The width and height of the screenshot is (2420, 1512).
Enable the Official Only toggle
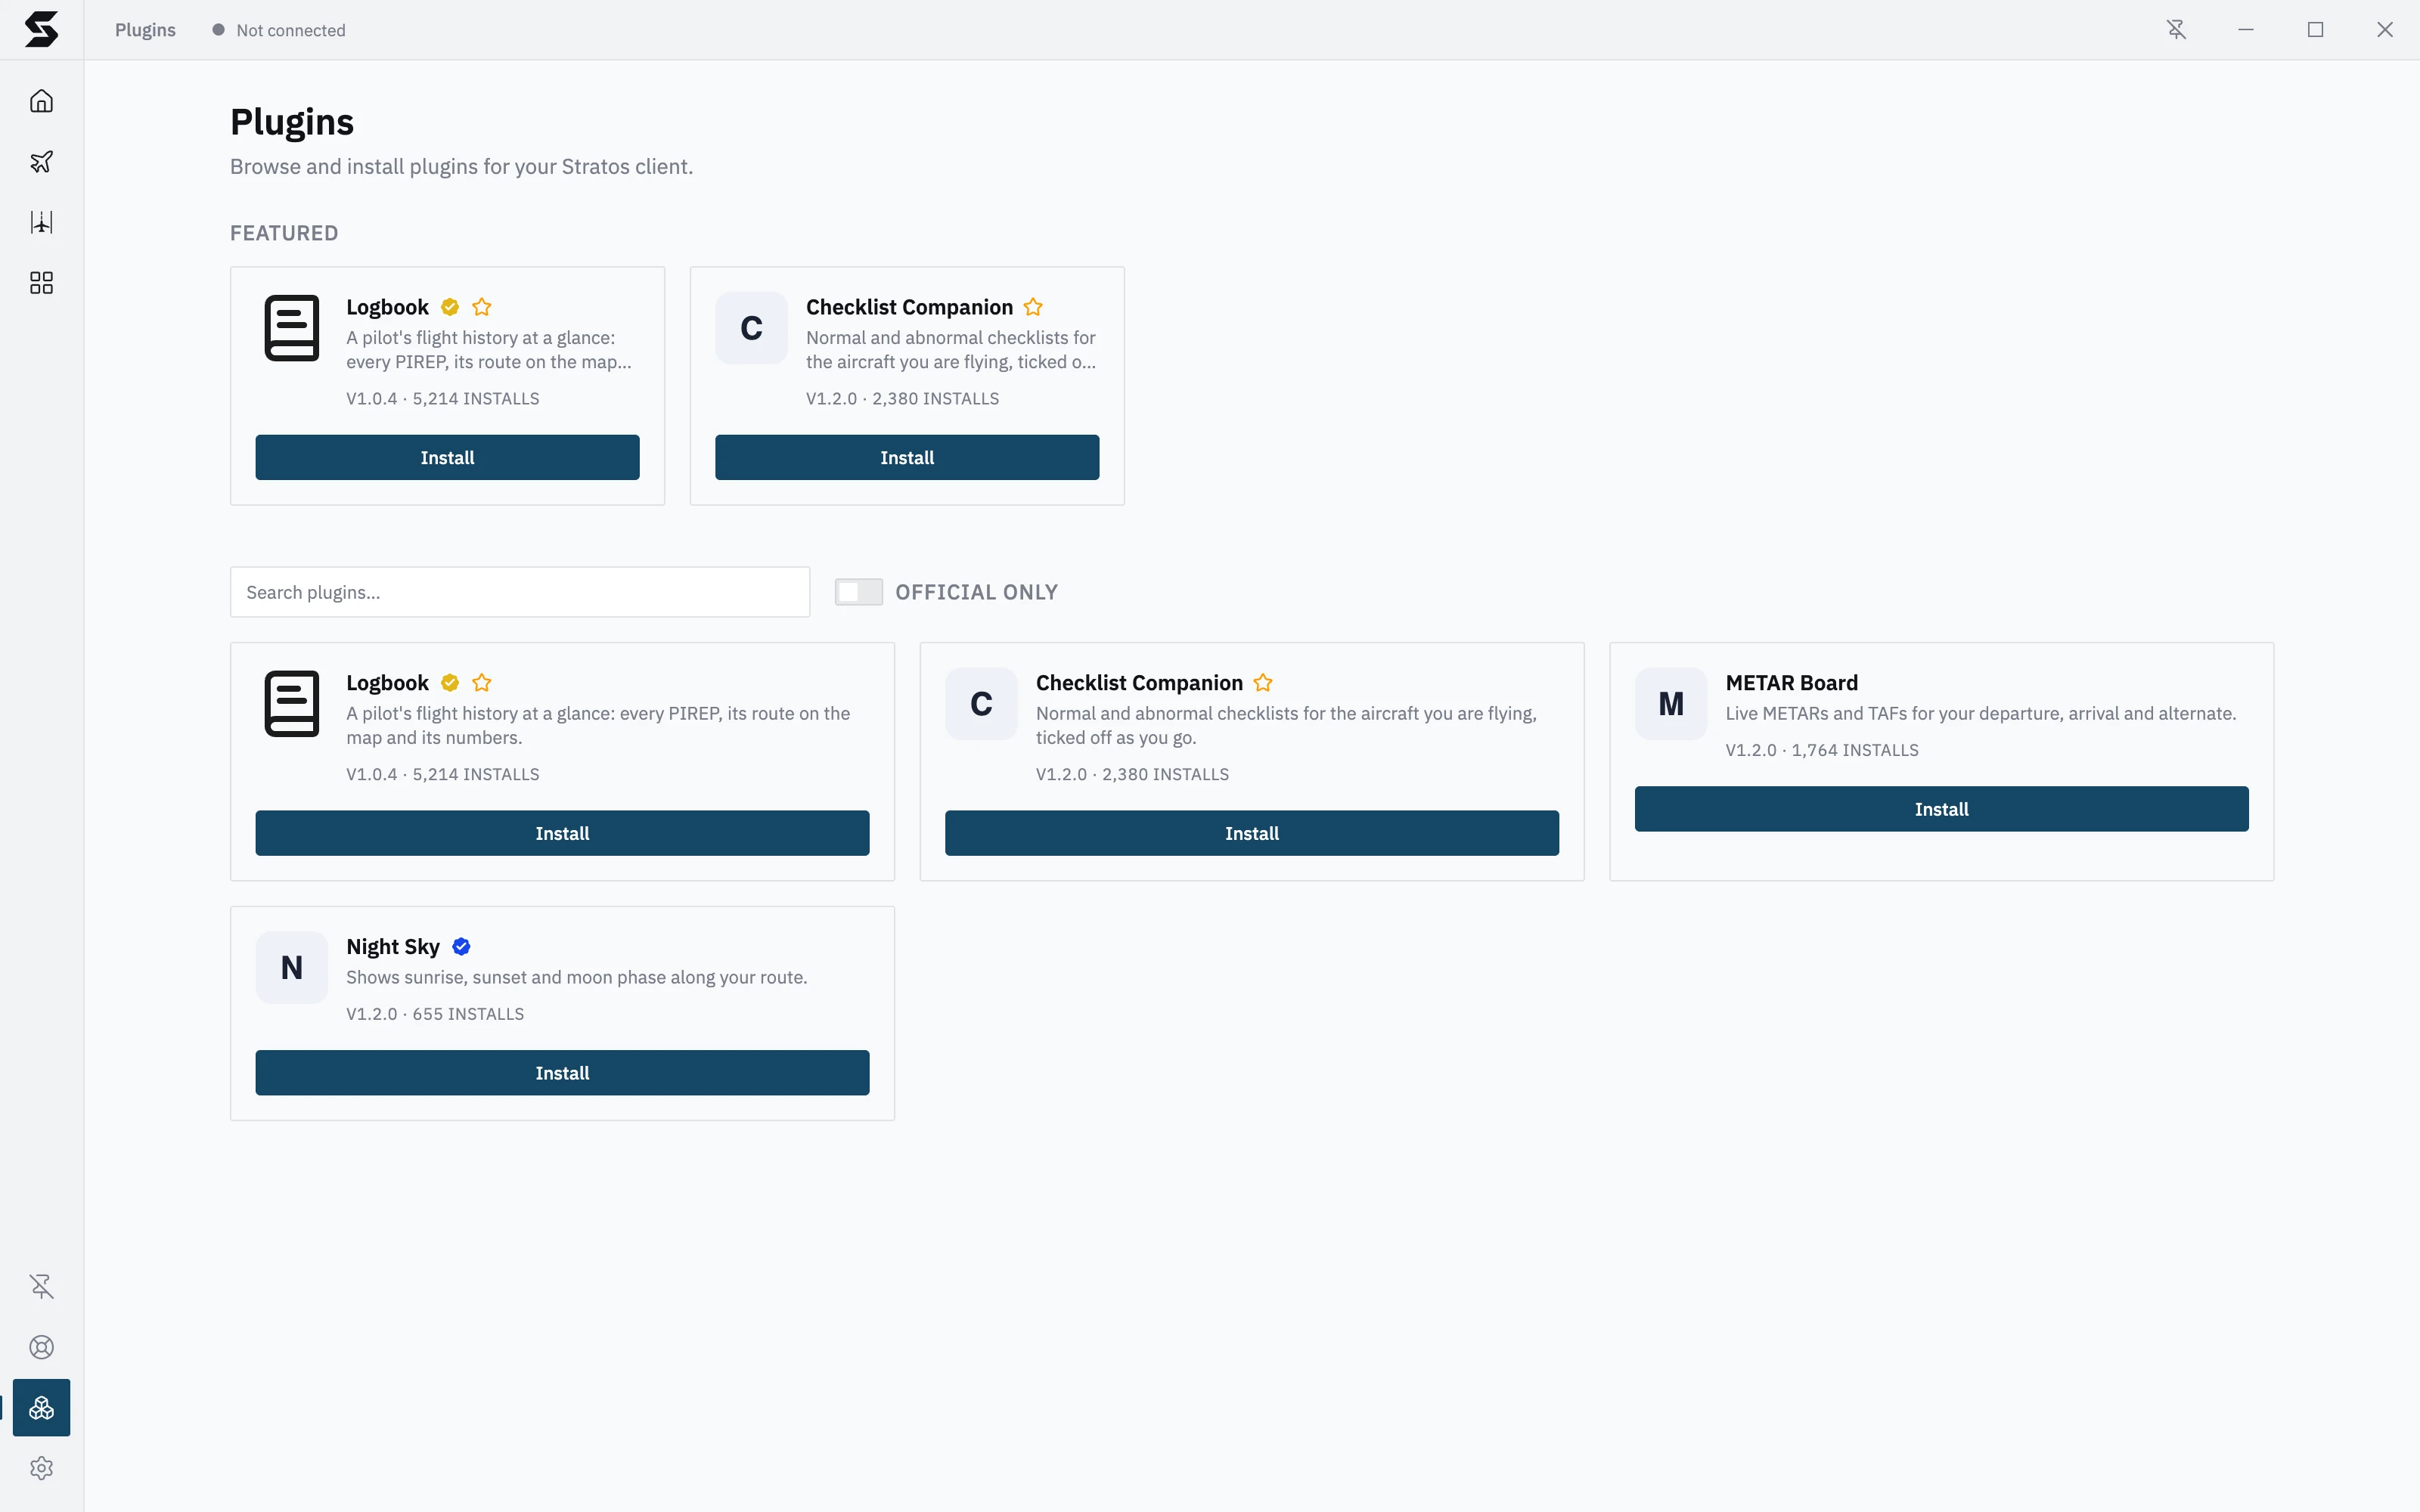point(859,592)
